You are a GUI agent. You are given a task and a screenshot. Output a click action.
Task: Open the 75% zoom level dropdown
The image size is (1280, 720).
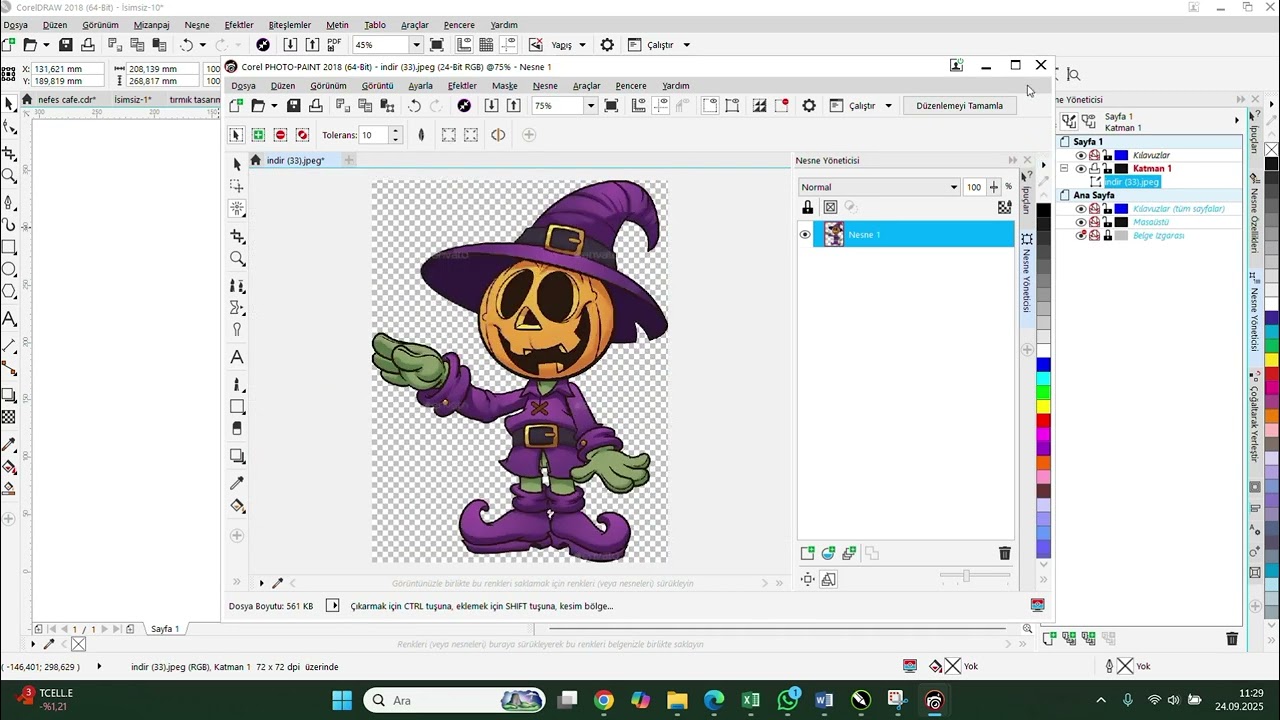[x=590, y=106]
